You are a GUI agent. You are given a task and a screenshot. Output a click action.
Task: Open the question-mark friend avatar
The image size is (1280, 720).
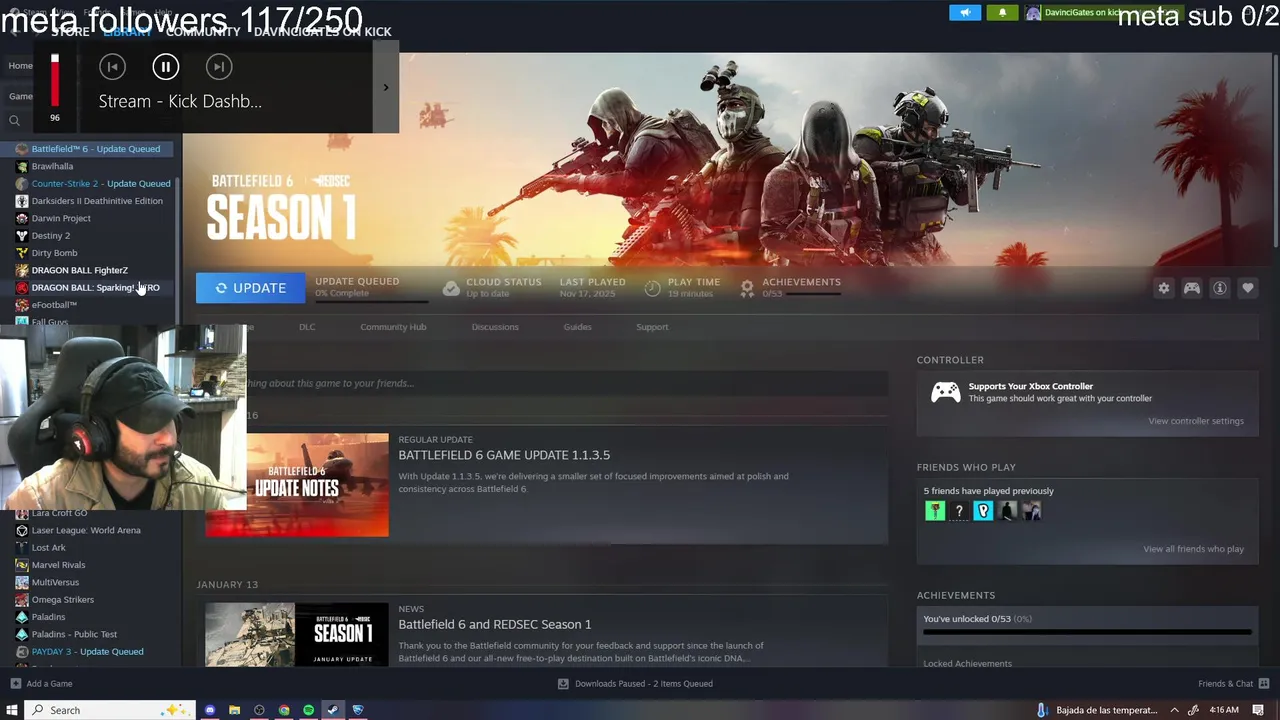coord(959,511)
